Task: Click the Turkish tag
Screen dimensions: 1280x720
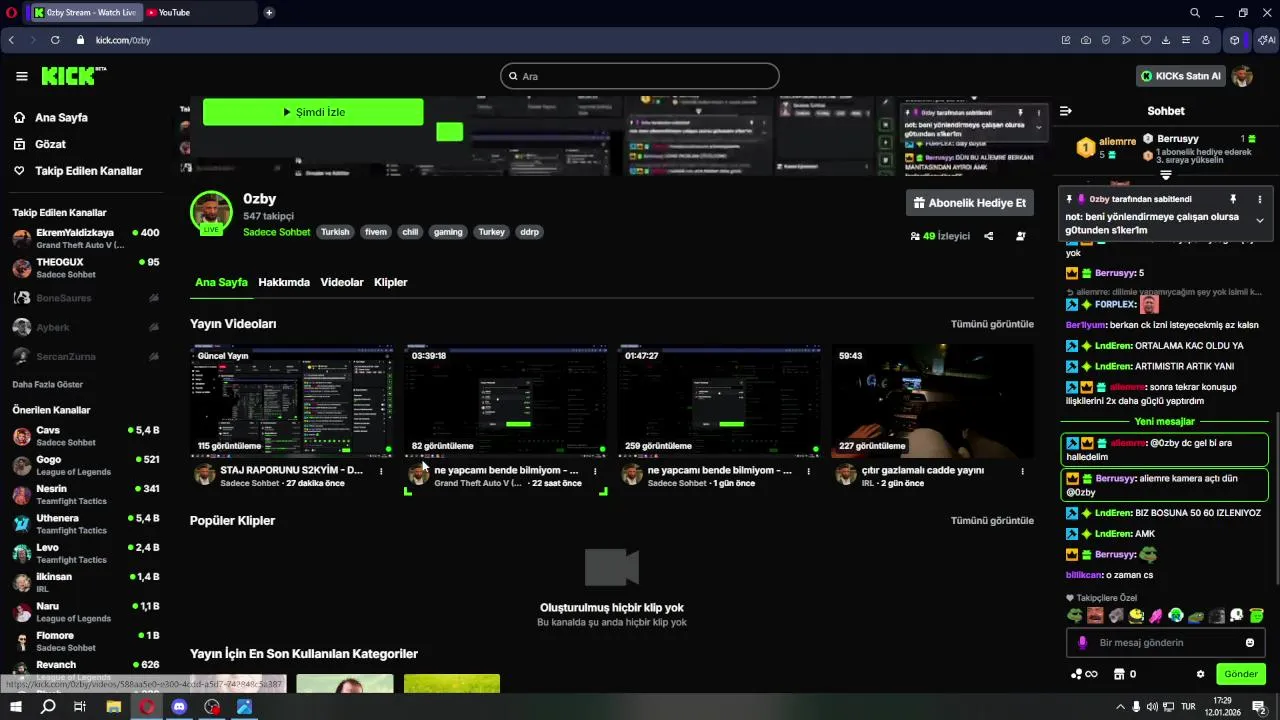Action: (335, 232)
